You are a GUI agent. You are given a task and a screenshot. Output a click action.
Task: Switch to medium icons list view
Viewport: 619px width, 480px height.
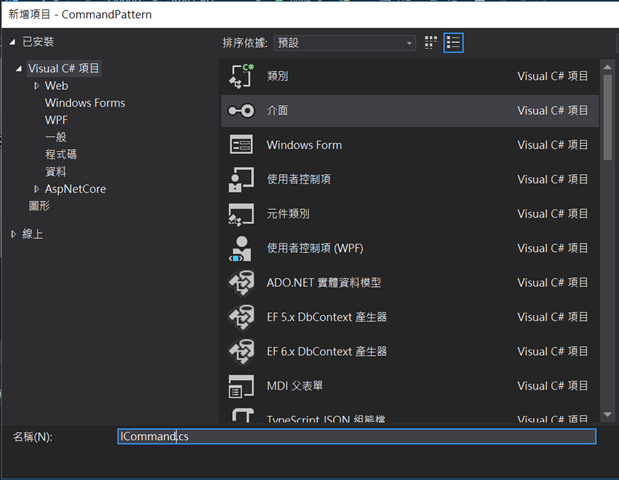coord(453,43)
